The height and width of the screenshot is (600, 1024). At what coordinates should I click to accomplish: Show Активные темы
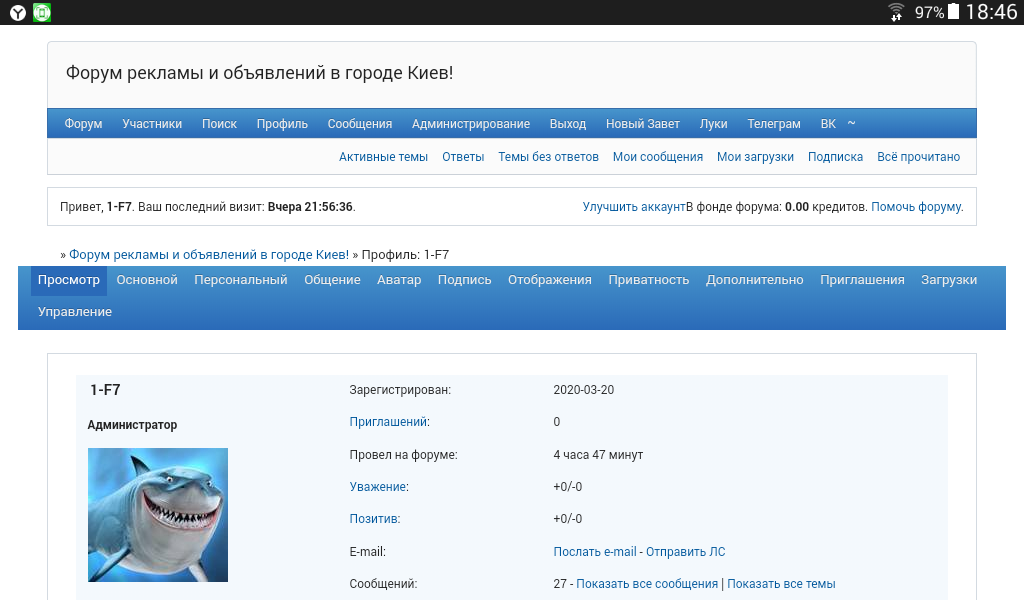(383, 157)
